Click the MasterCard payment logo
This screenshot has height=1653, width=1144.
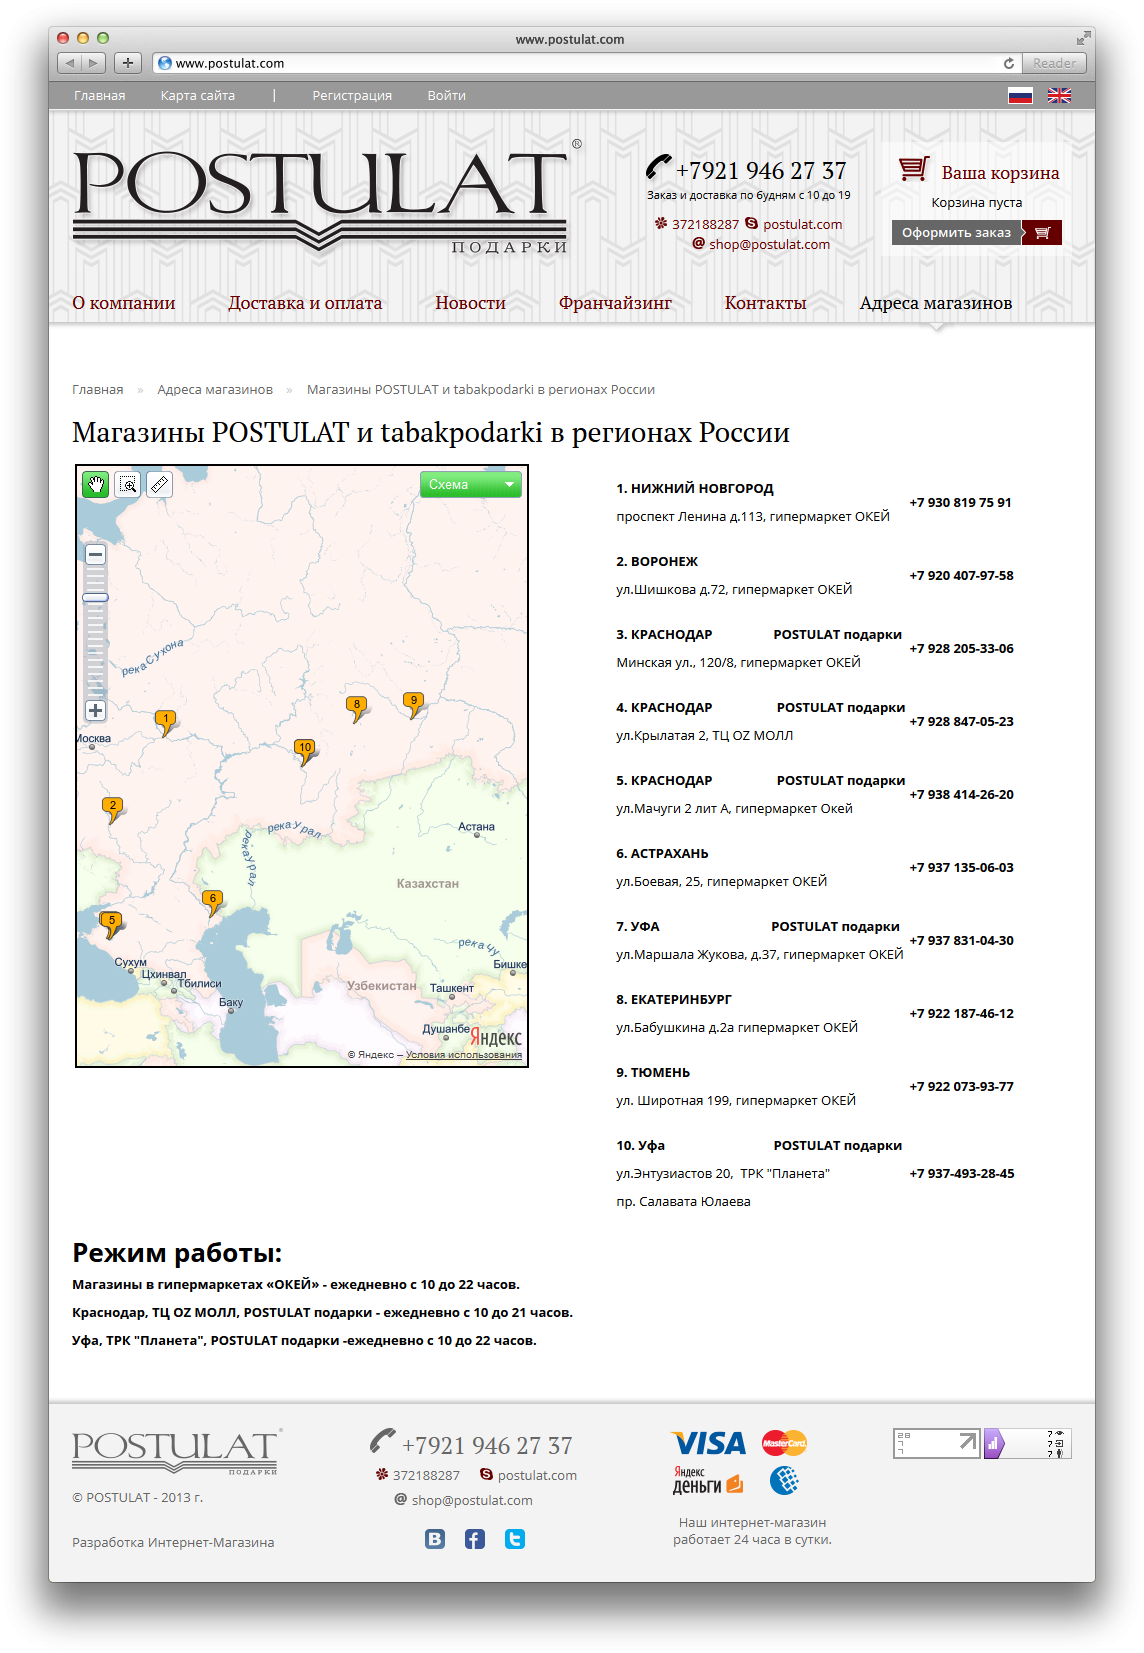coord(784,1443)
